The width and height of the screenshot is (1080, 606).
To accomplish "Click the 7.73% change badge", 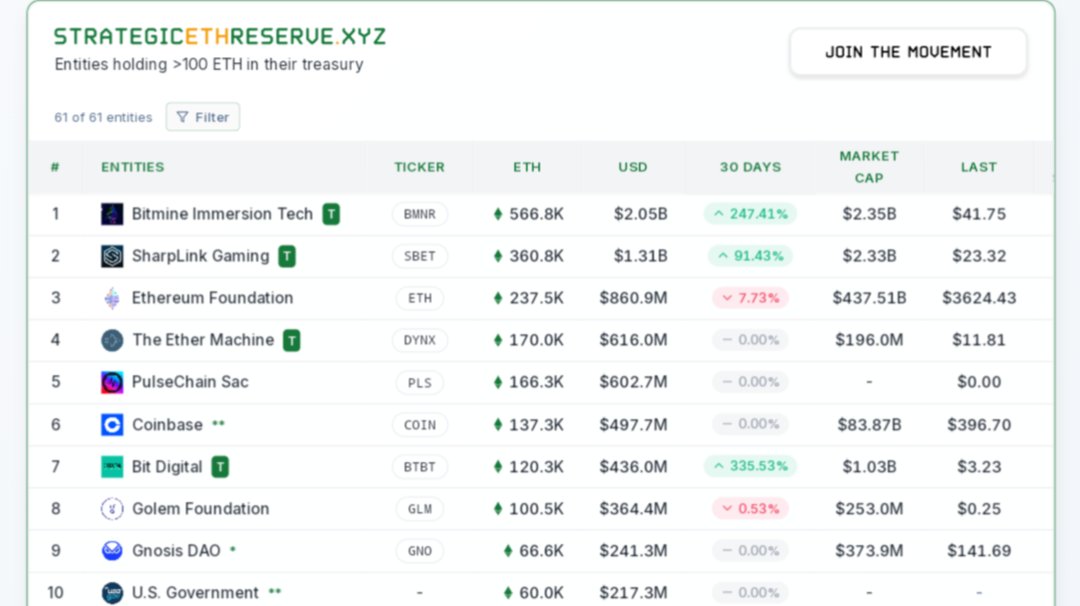I will tap(750, 298).
